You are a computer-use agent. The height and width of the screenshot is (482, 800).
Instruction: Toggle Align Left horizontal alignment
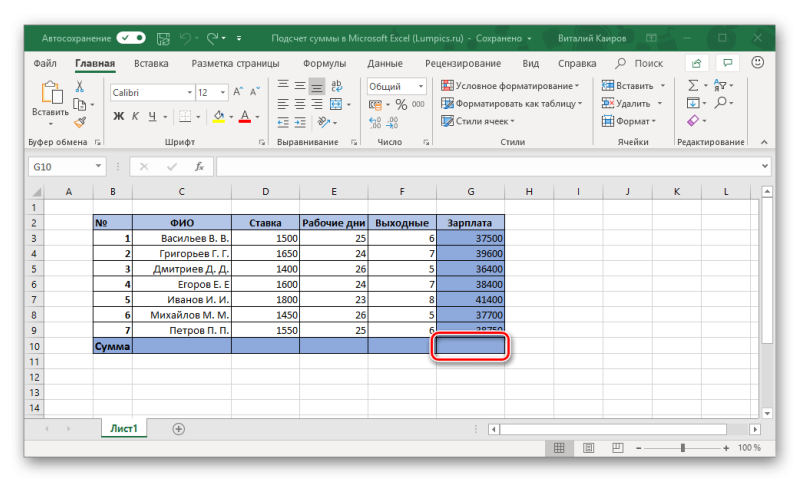click(283, 104)
